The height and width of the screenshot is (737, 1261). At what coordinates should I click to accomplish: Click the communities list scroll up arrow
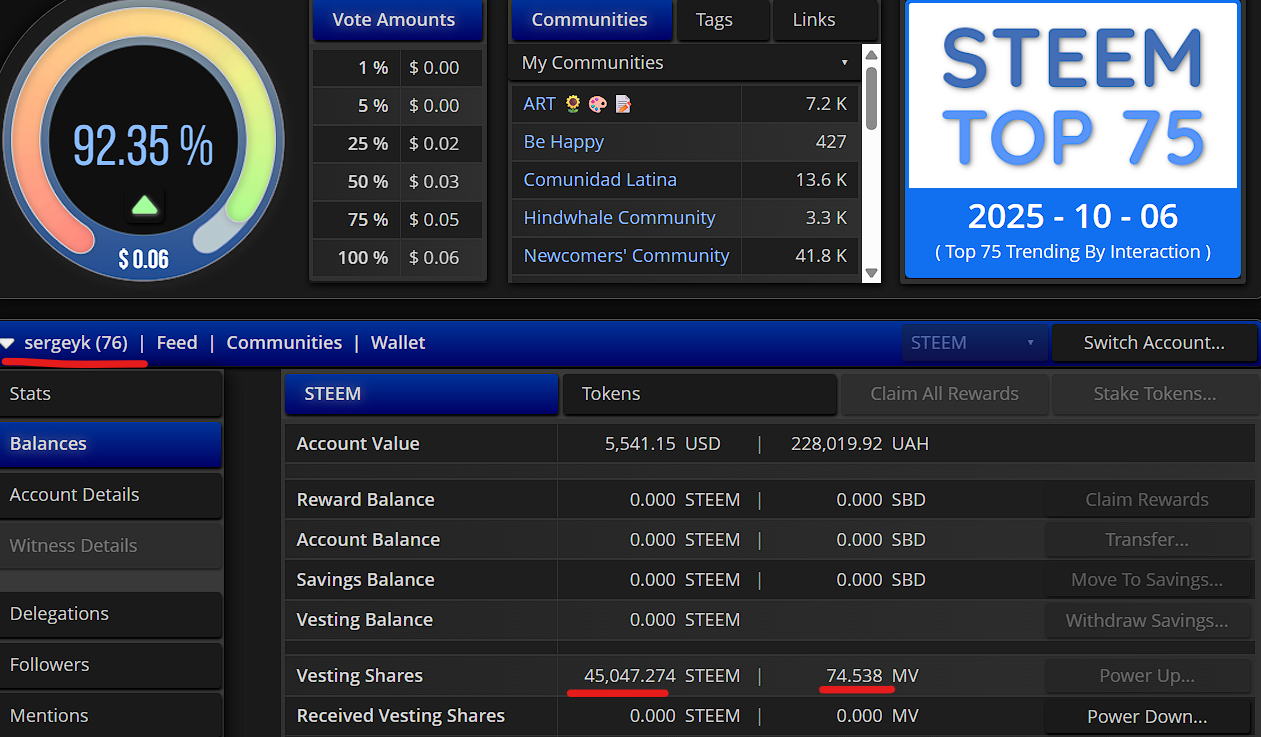(x=871, y=55)
